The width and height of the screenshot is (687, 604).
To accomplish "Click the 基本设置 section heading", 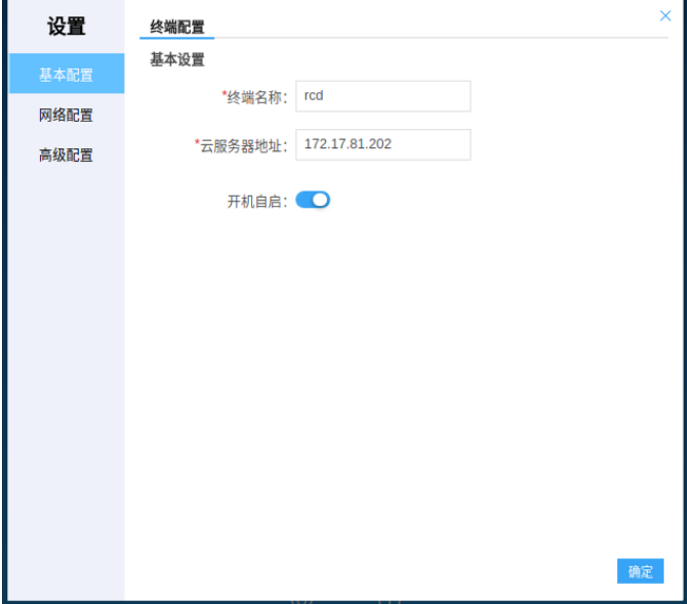I will pos(177,59).
